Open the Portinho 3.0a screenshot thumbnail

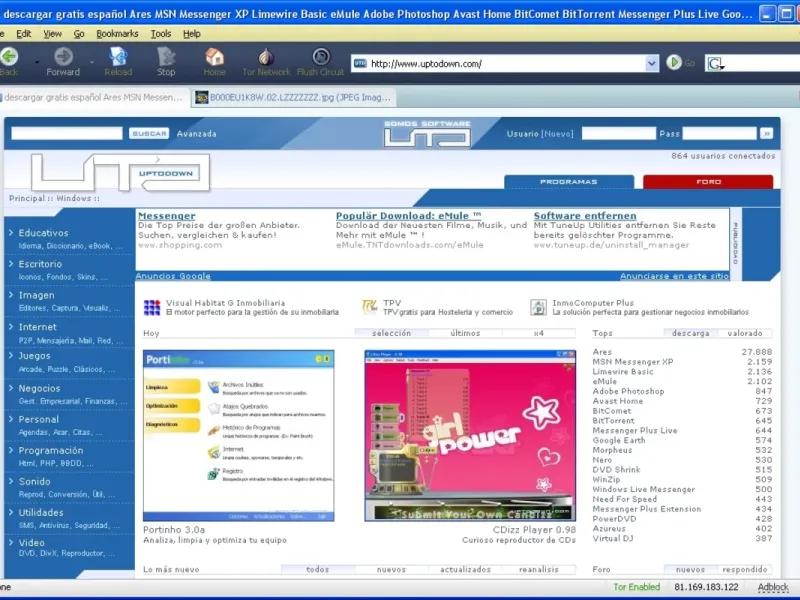[x=239, y=436]
